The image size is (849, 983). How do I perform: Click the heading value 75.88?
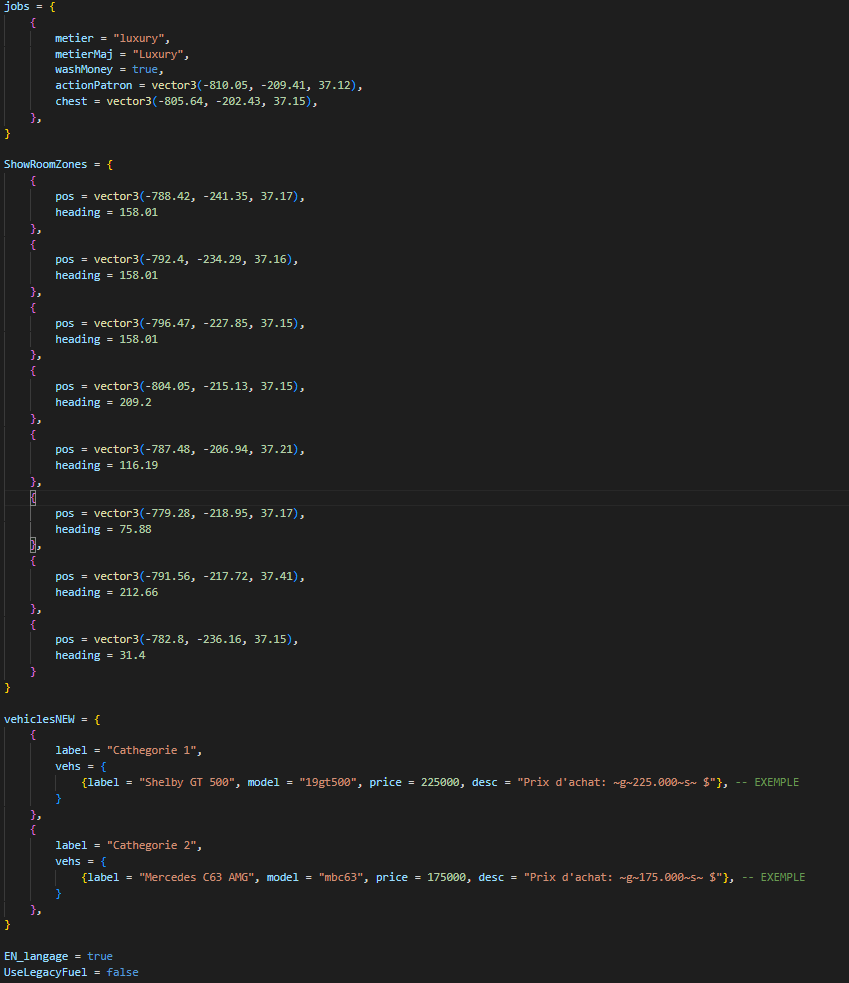click(x=135, y=530)
